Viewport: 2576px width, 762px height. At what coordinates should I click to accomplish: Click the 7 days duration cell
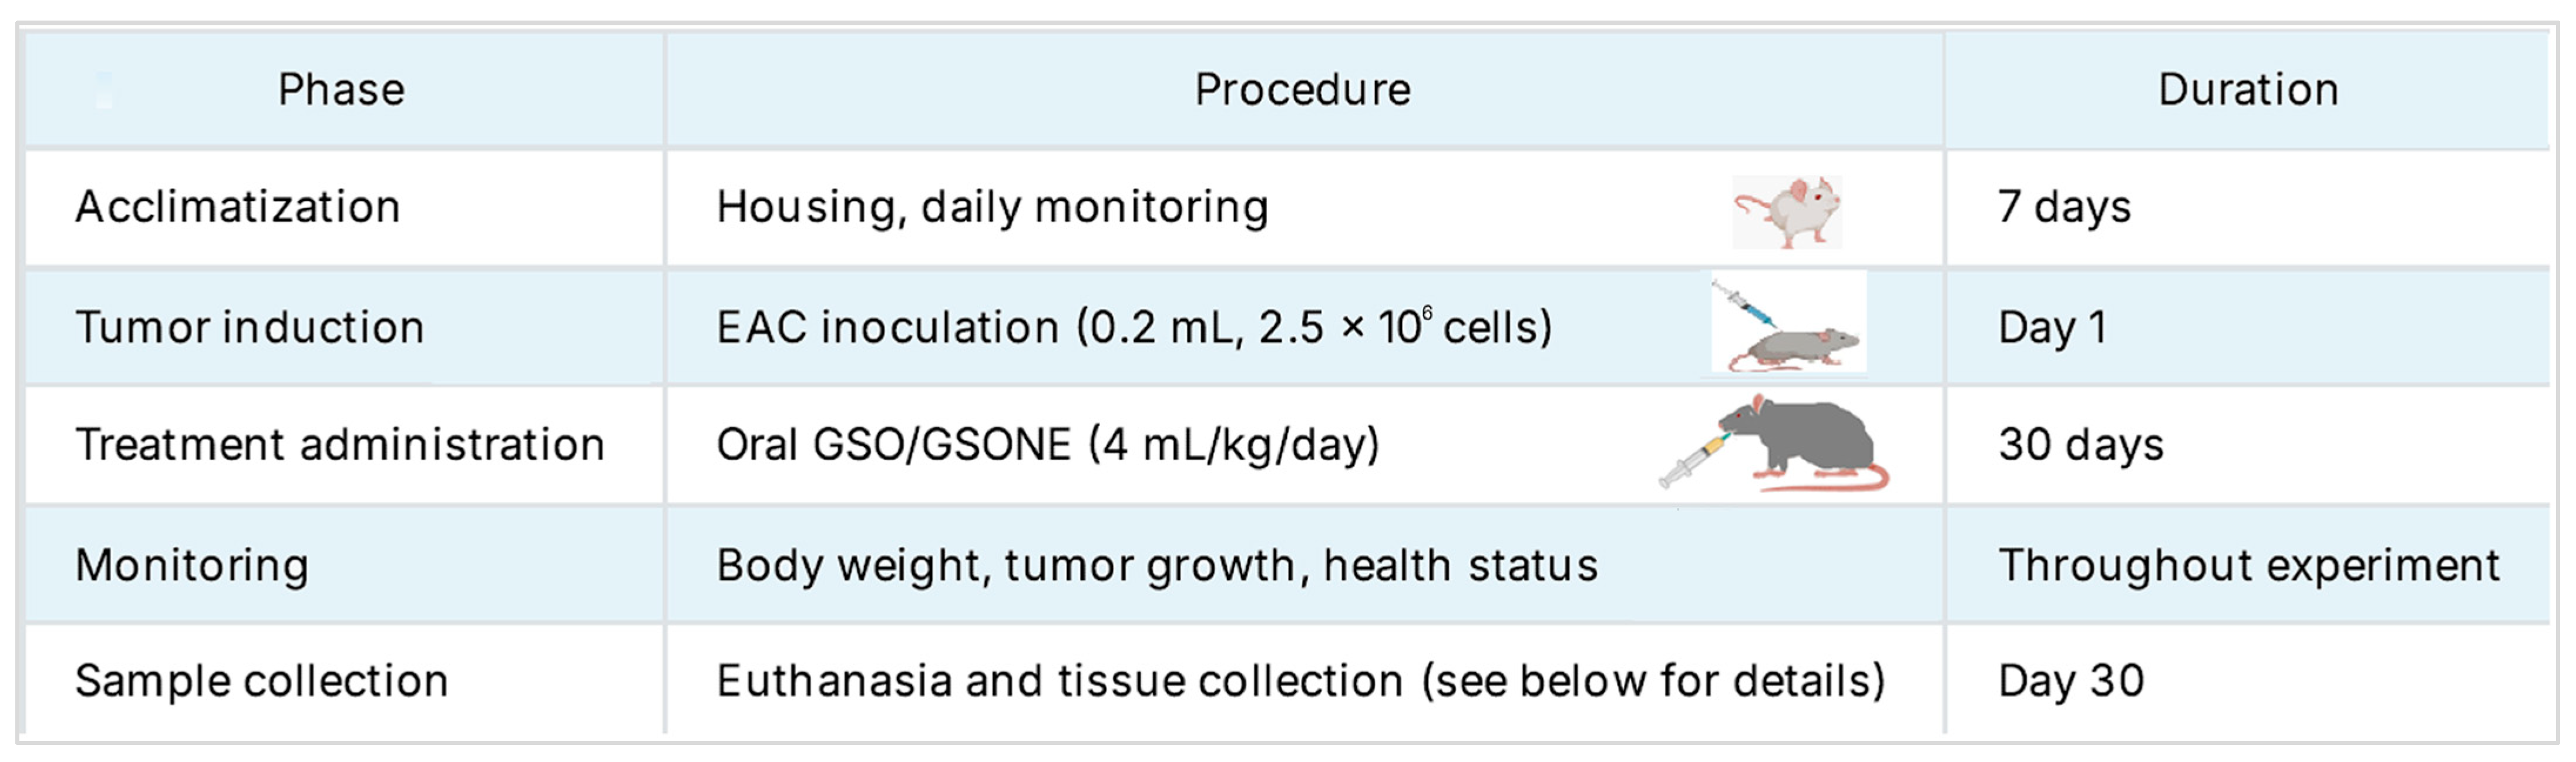pyautogui.click(x=2065, y=207)
